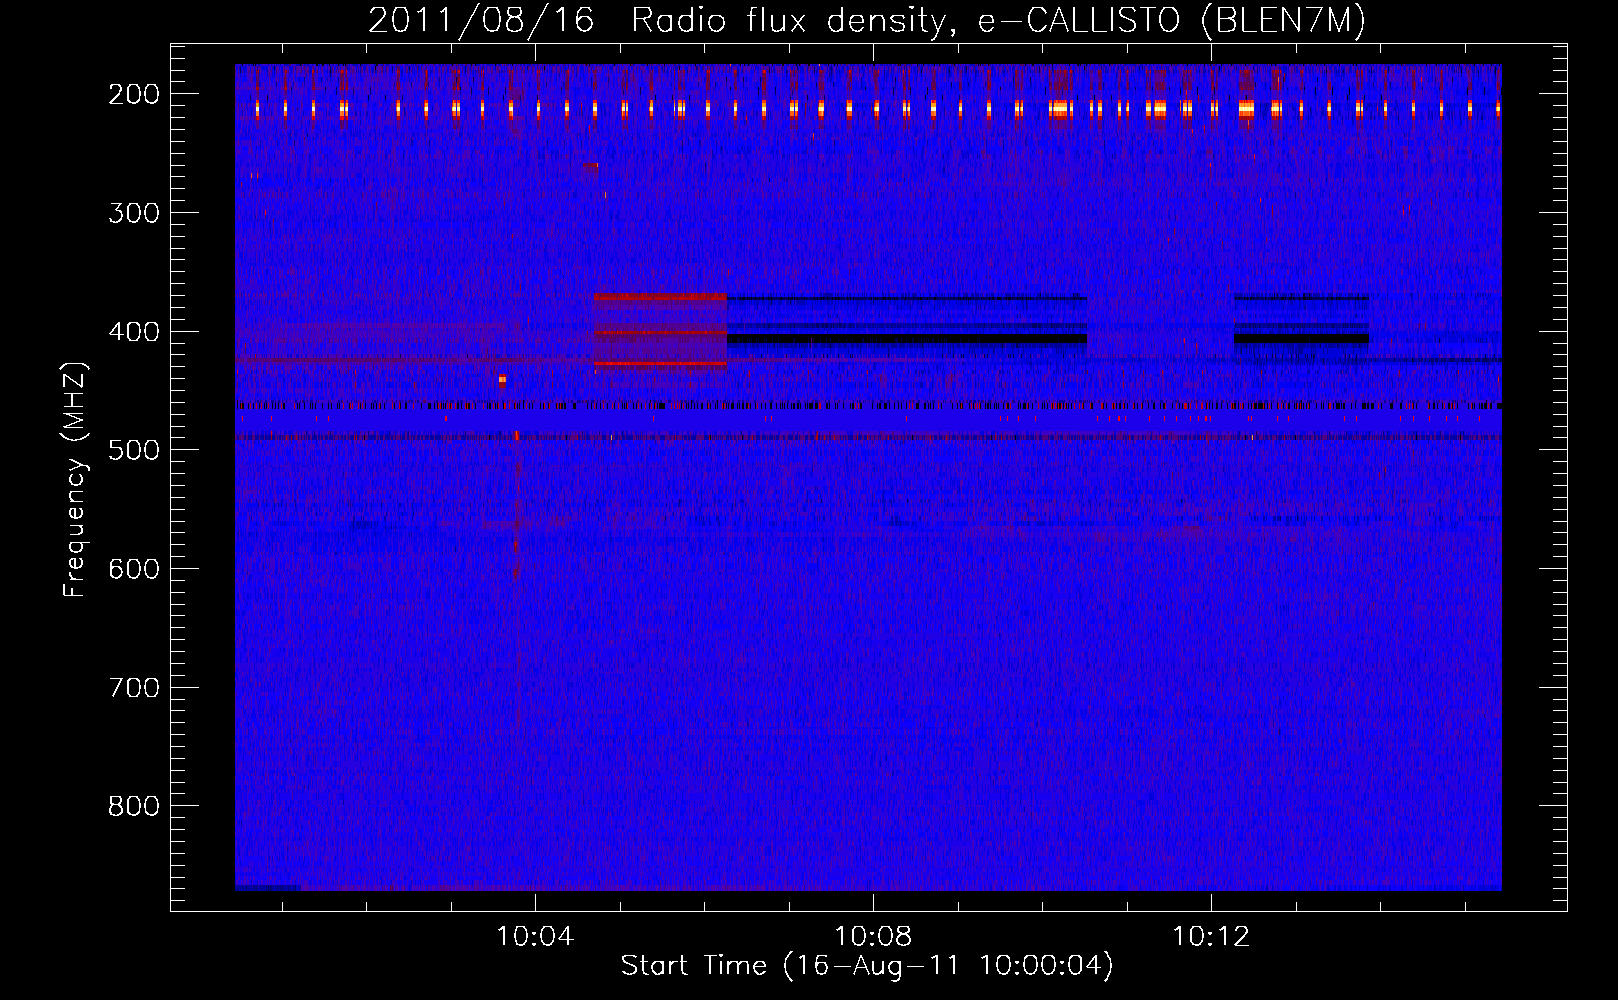Click the '200' frequency tick label

click(134, 94)
